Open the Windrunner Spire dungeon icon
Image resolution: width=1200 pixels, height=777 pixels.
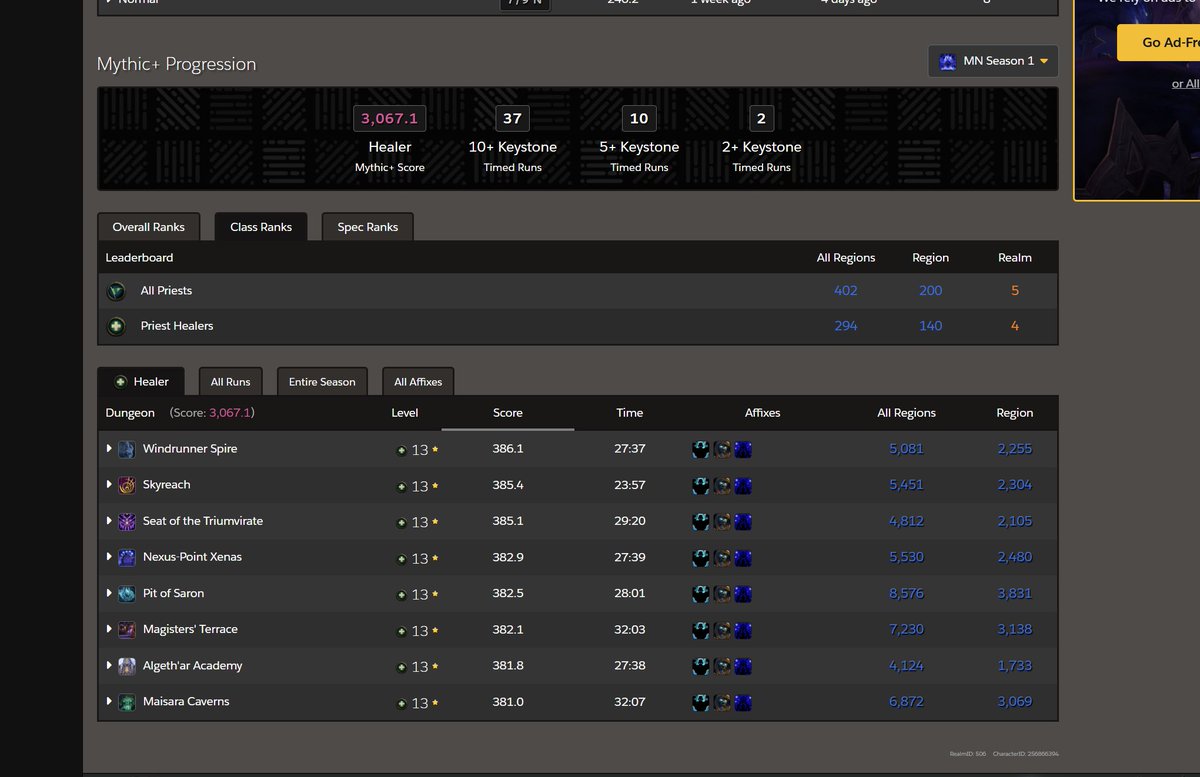click(x=127, y=450)
